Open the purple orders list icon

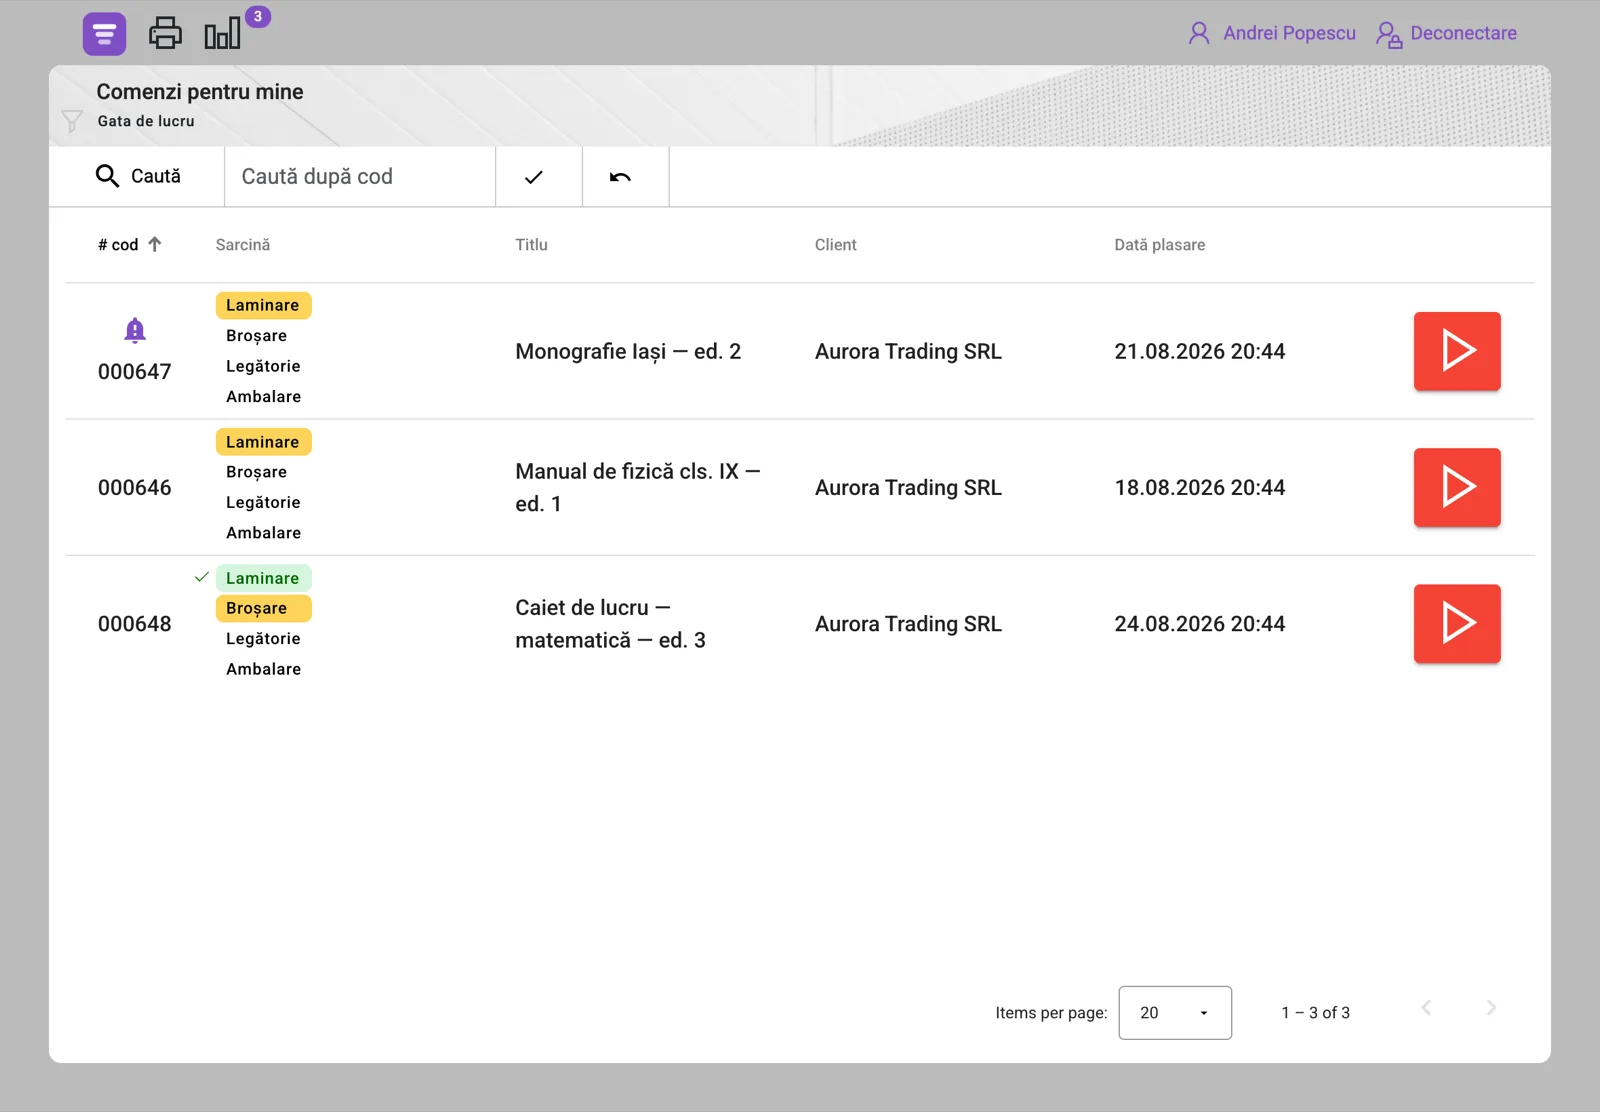click(104, 34)
